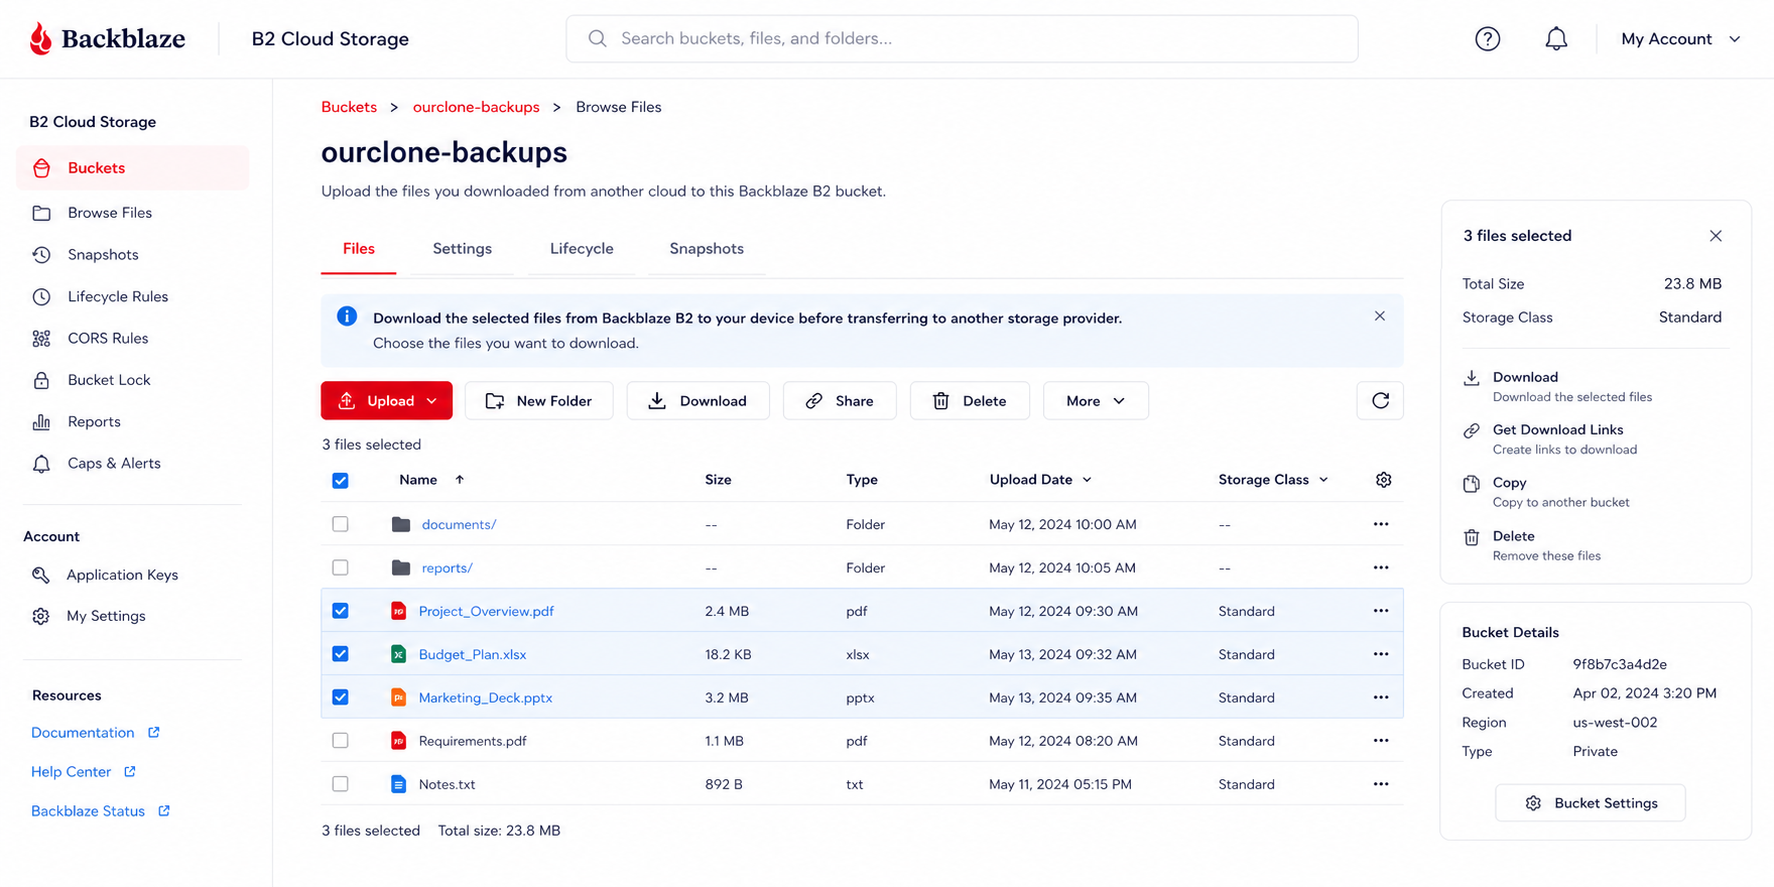This screenshot has width=1774, height=887.
Task: Sort by Upload Date column
Action: pyautogui.click(x=1040, y=480)
